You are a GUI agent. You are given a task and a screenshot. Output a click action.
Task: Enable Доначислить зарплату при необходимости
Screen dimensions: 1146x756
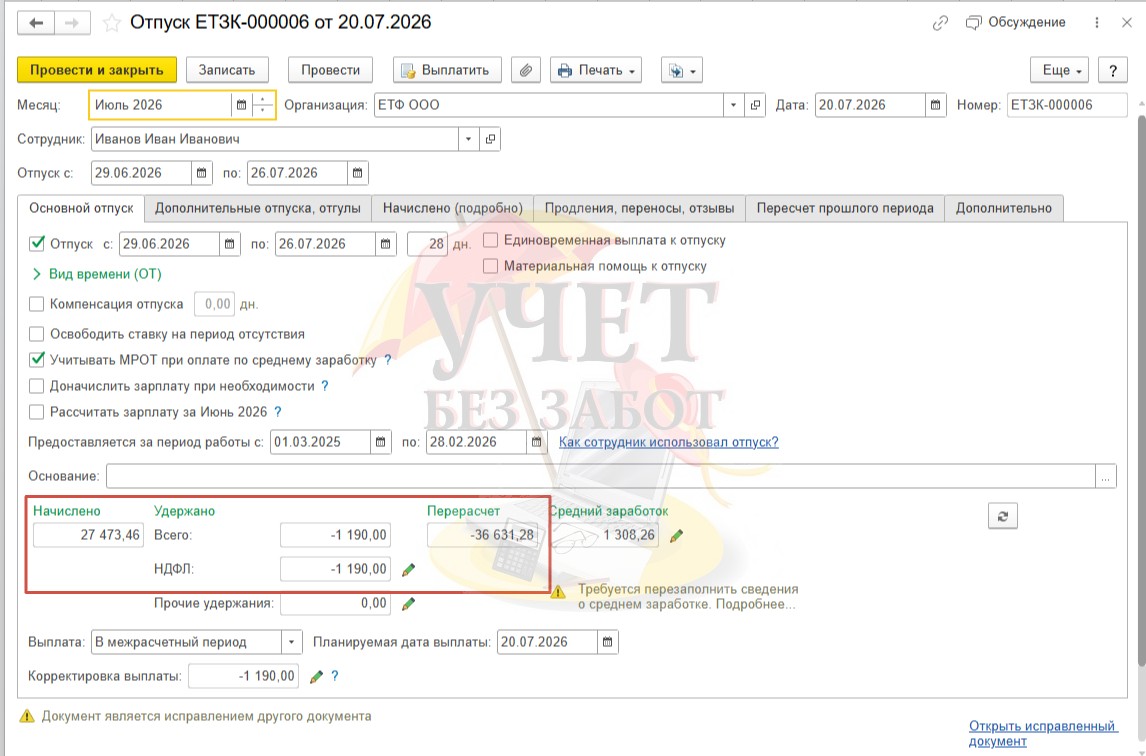tap(37, 386)
